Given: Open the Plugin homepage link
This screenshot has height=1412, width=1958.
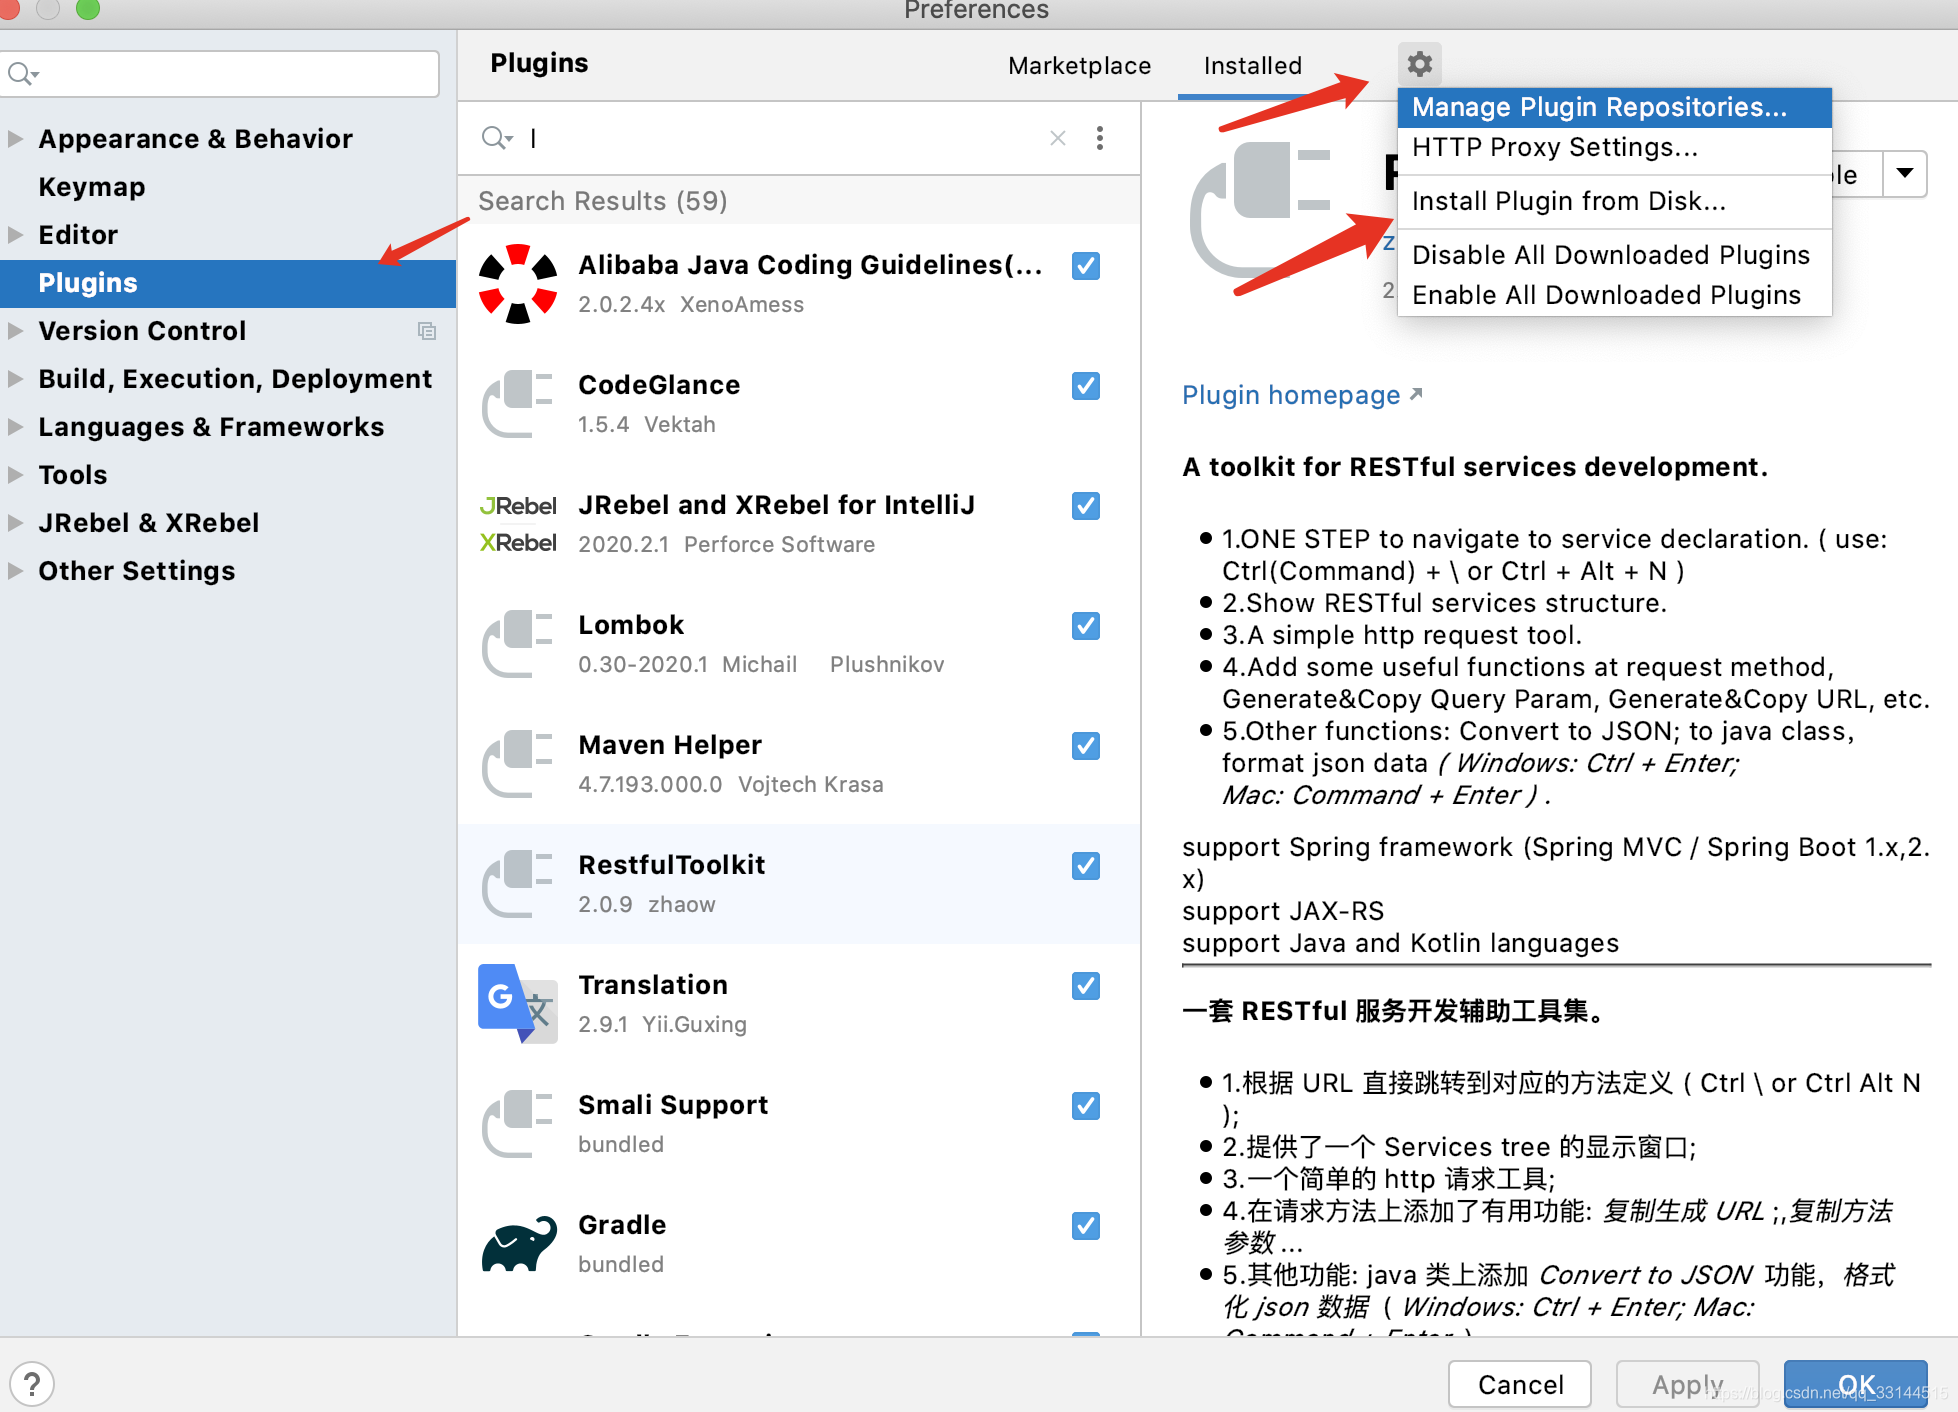Looking at the screenshot, I should 1302,395.
